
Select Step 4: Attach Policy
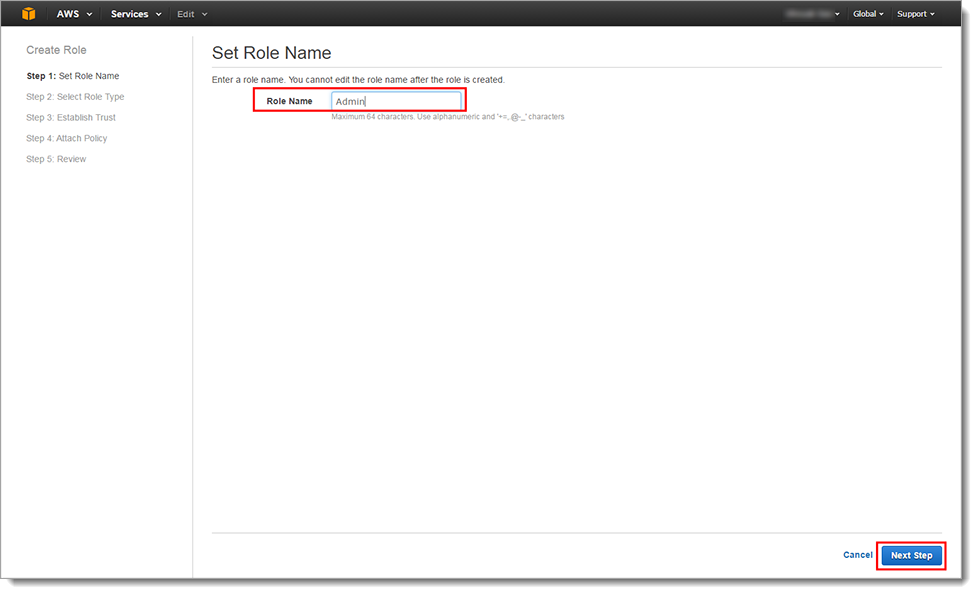tap(66, 139)
